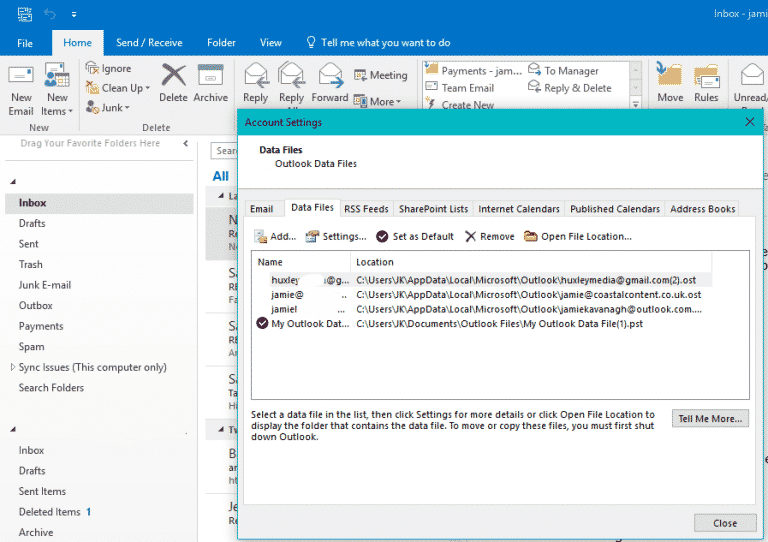
Task: Collapse the folder pane arrow
Action: point(186,143)
